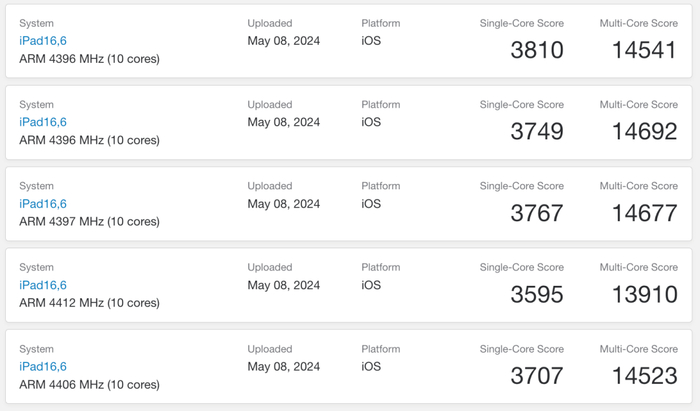Click the multi-core score 14523

click(643, 376)
